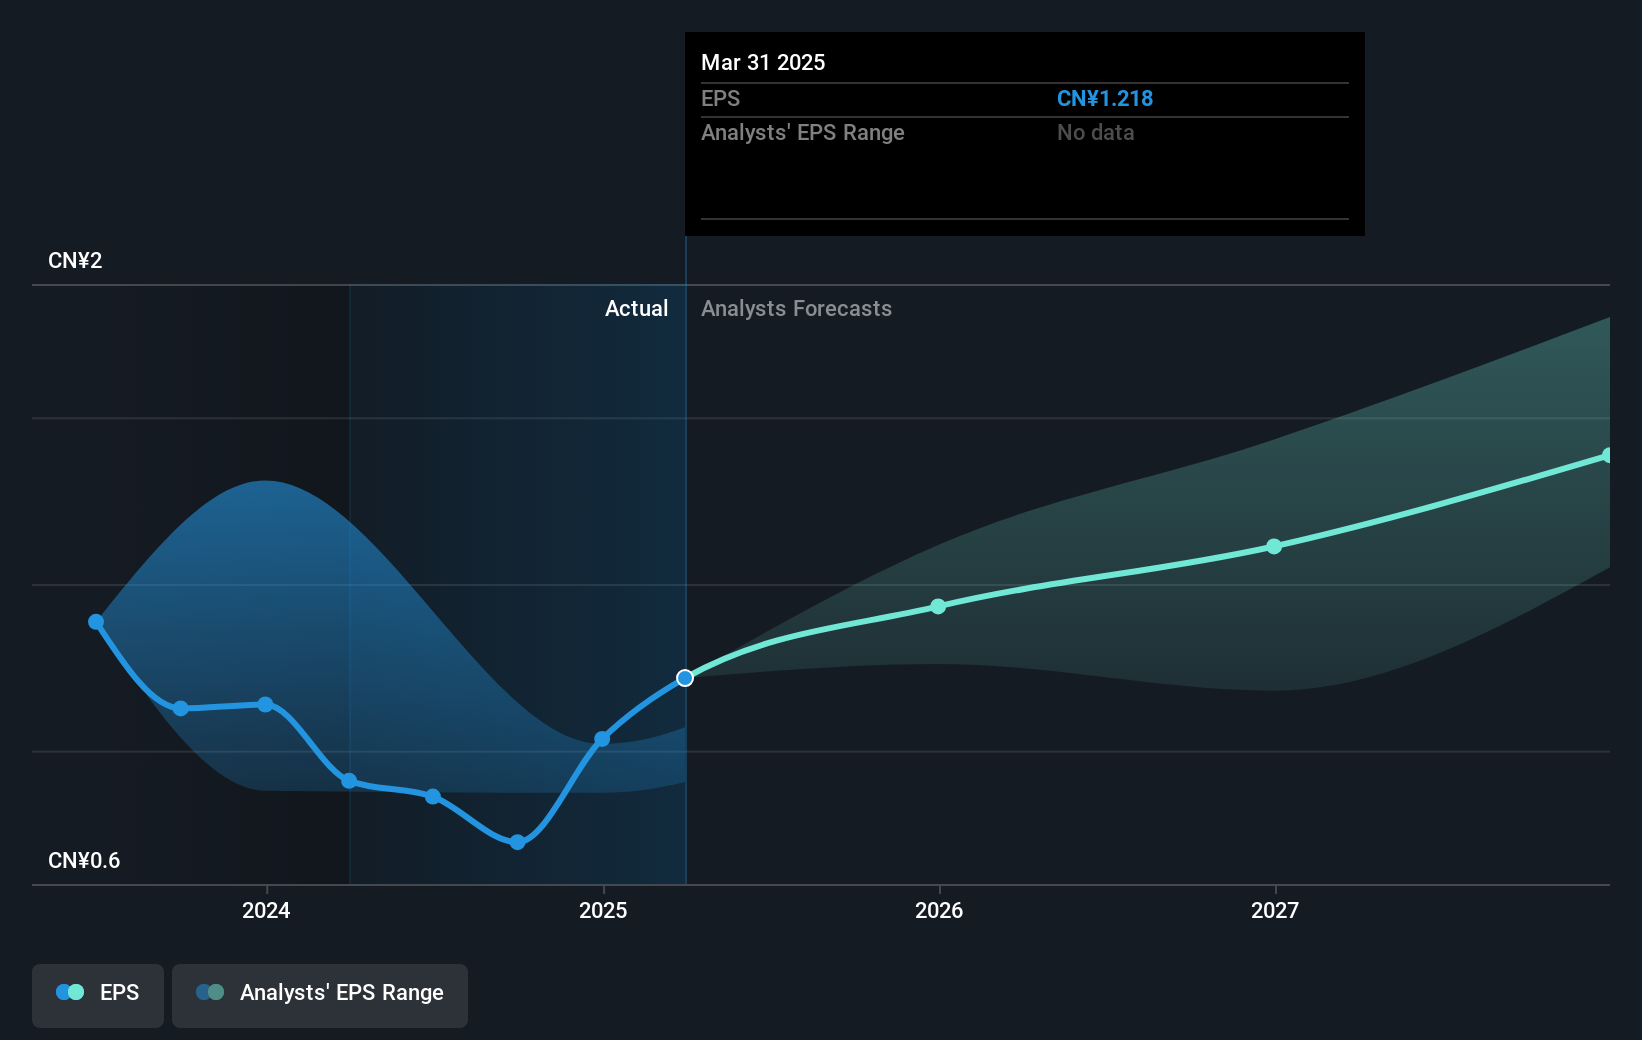Screen dimensions: 1642x1040
Task: Click the Analysts' EPS Range tooltip row label
Action: point(803,132)
